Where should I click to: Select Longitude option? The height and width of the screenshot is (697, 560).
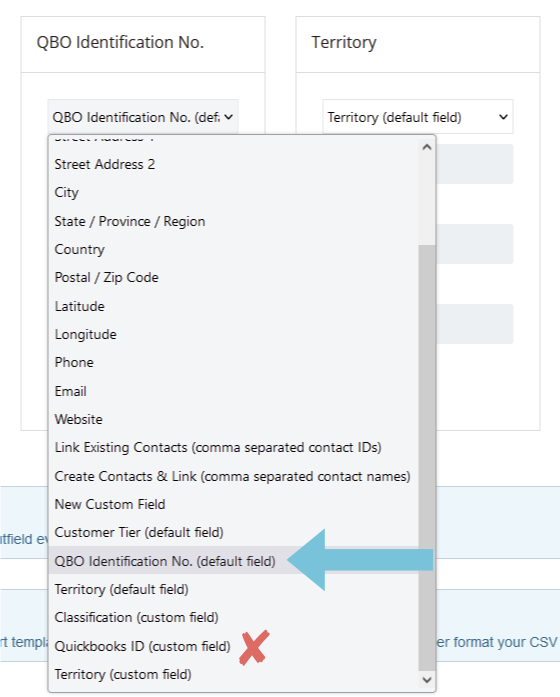coord(233,334)
